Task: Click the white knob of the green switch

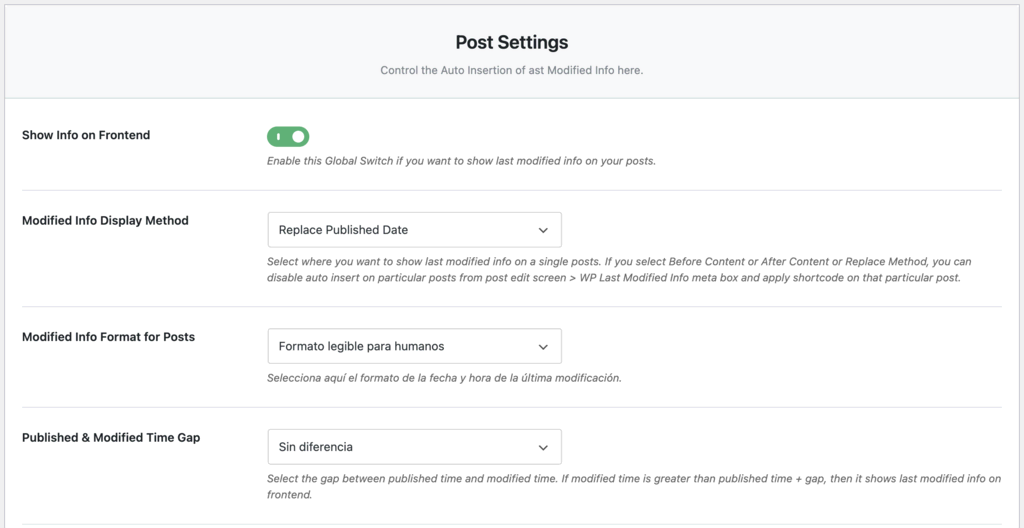Action: tap(298, 136)
